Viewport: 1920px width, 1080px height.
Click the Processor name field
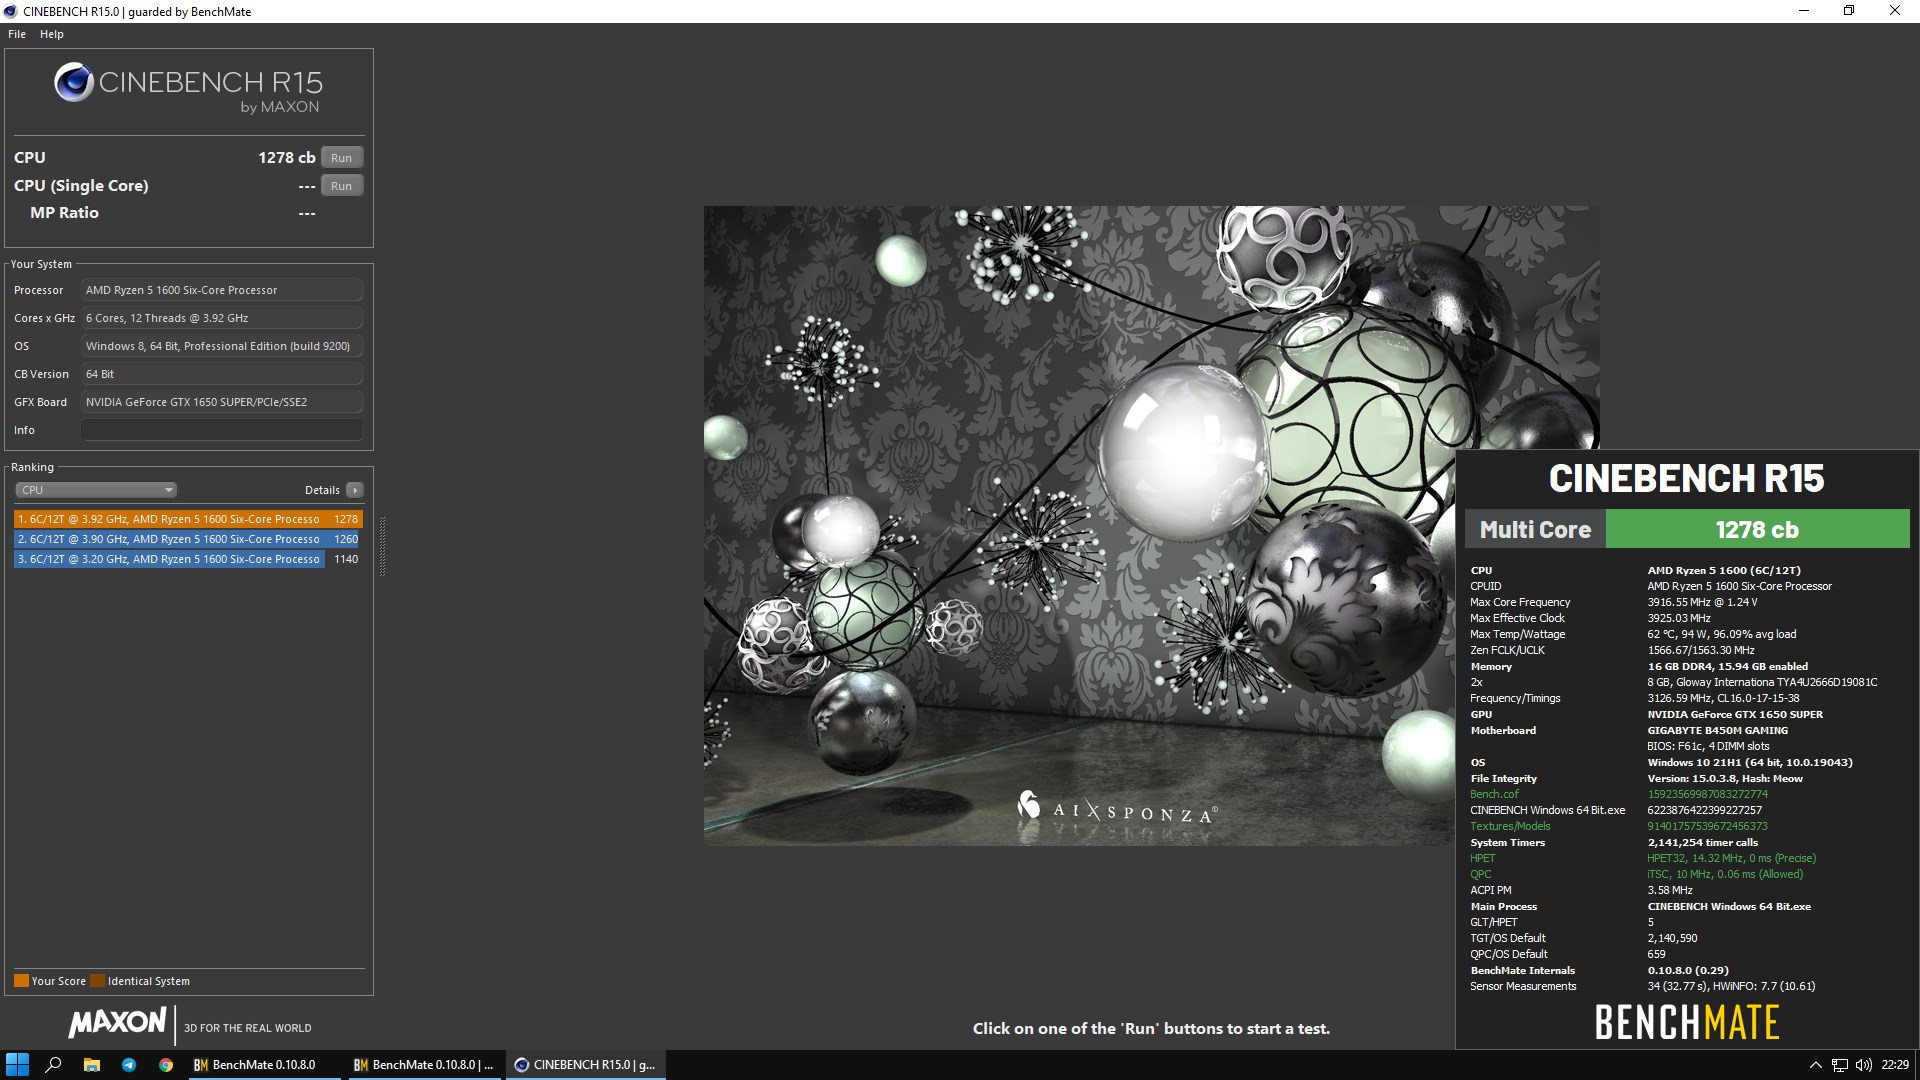tap(222, 290)
